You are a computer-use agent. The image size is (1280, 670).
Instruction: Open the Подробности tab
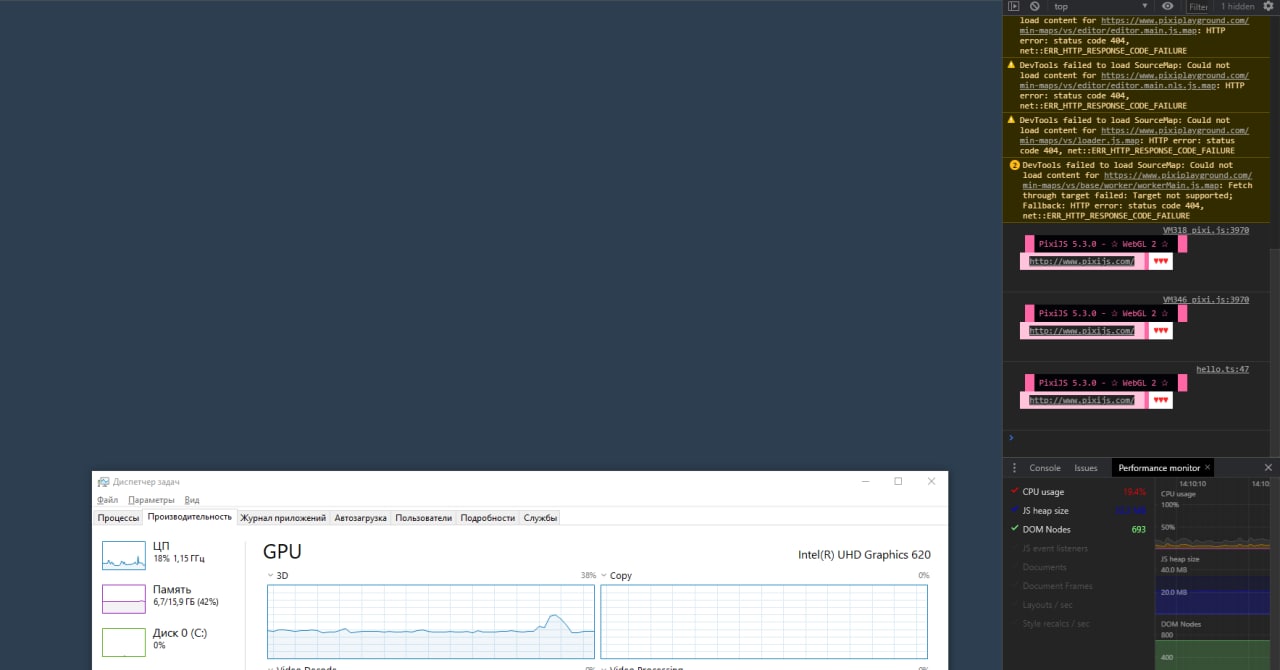tap(488, 518)
